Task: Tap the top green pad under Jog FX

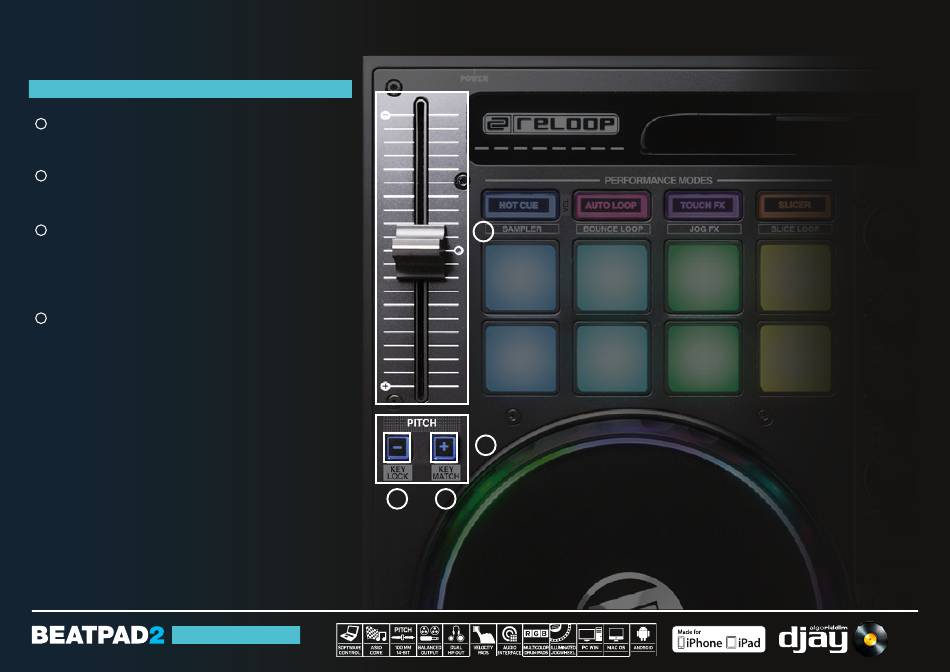Action: (x=703, y=278)
